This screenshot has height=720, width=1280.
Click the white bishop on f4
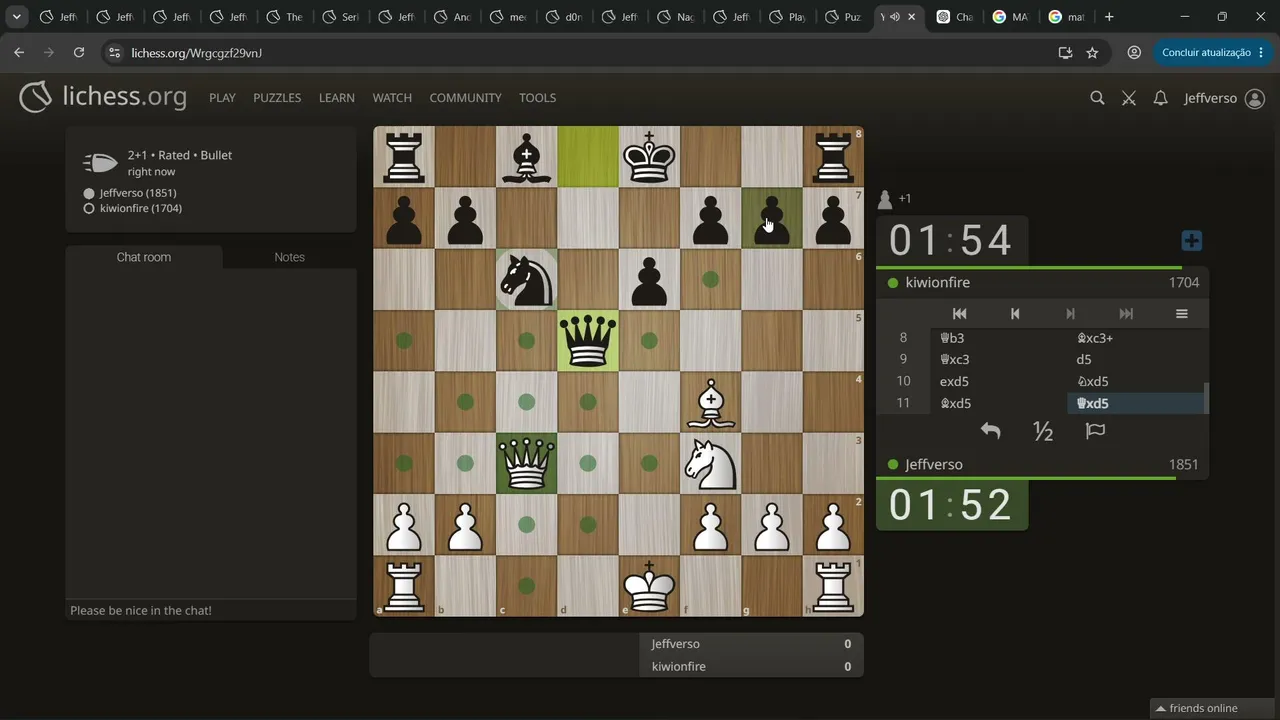711,402
